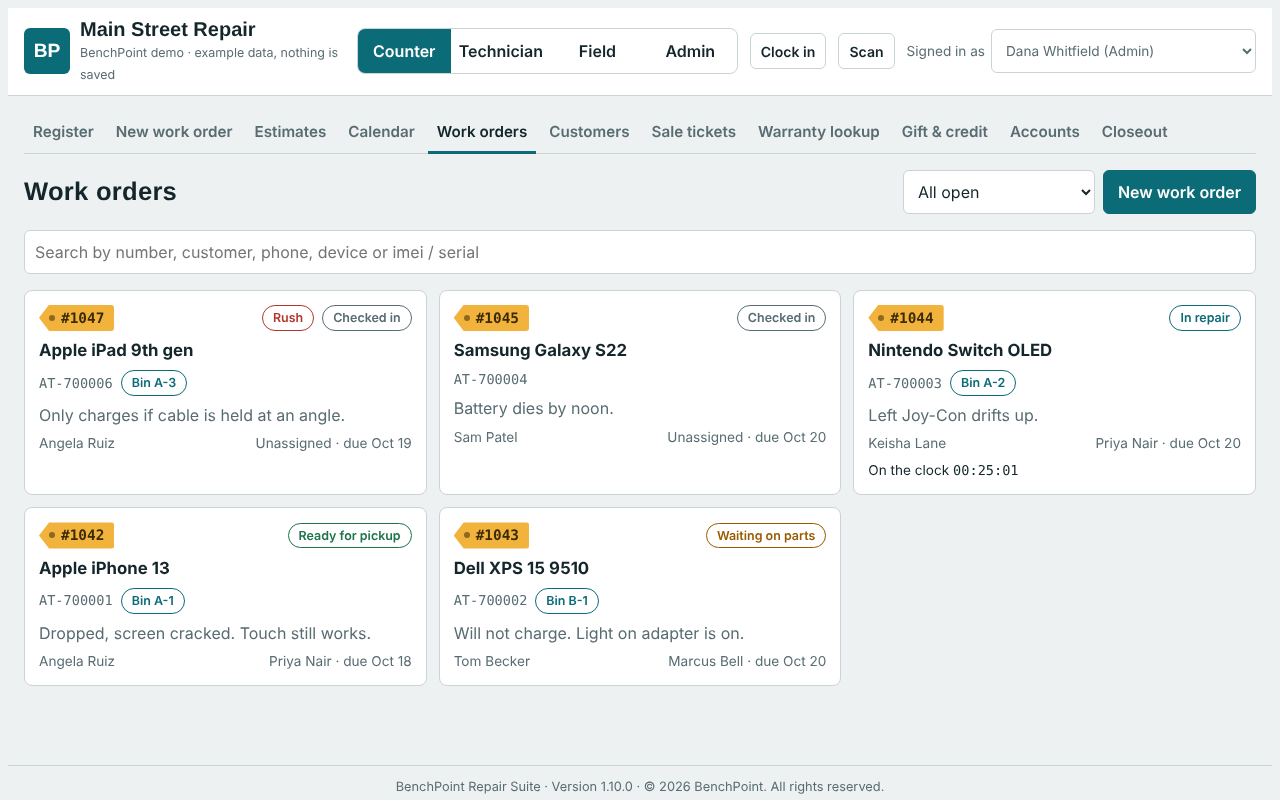Screen dimensions: 1280x800
Task: Click the Bin A-3 label
Action: (154, 383)
